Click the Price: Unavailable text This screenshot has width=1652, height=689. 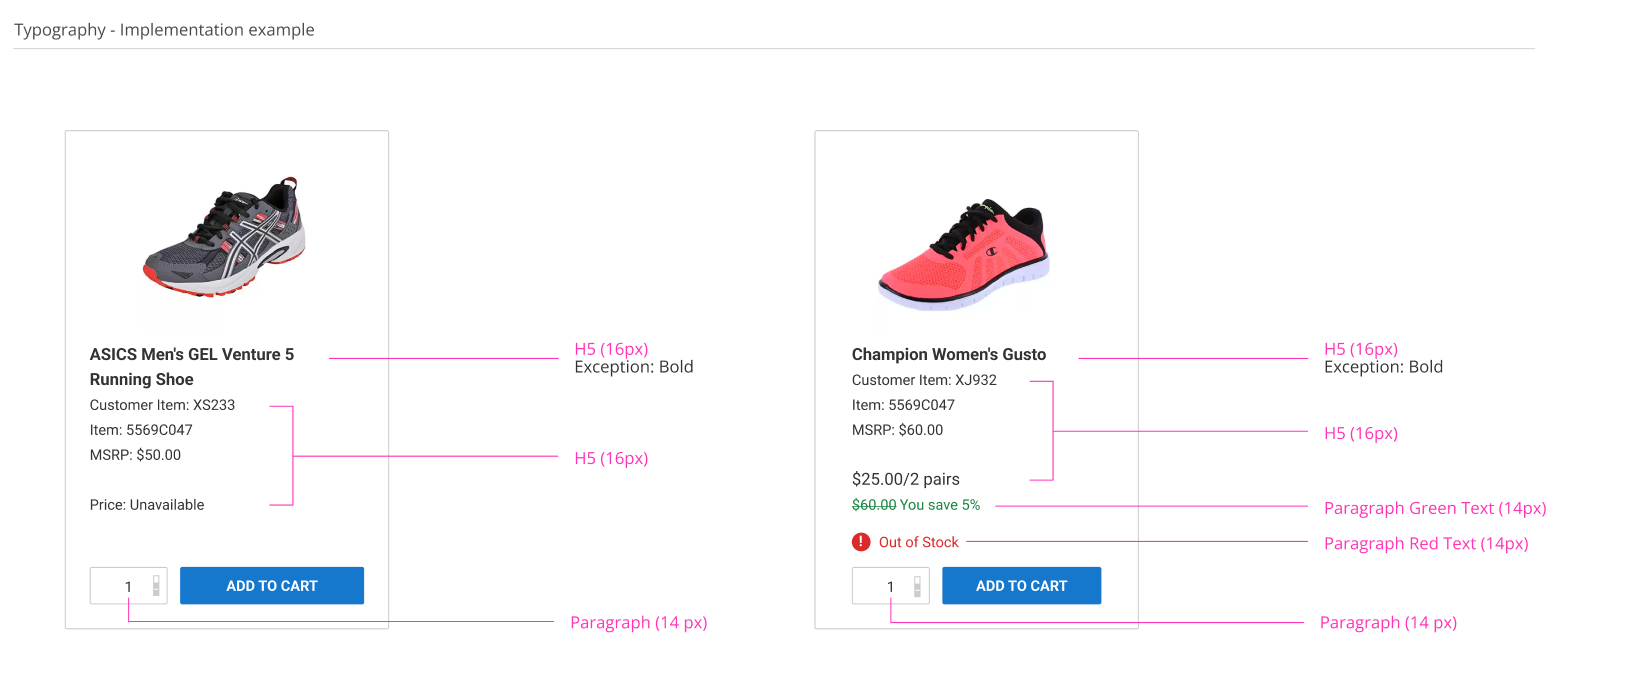147,505
